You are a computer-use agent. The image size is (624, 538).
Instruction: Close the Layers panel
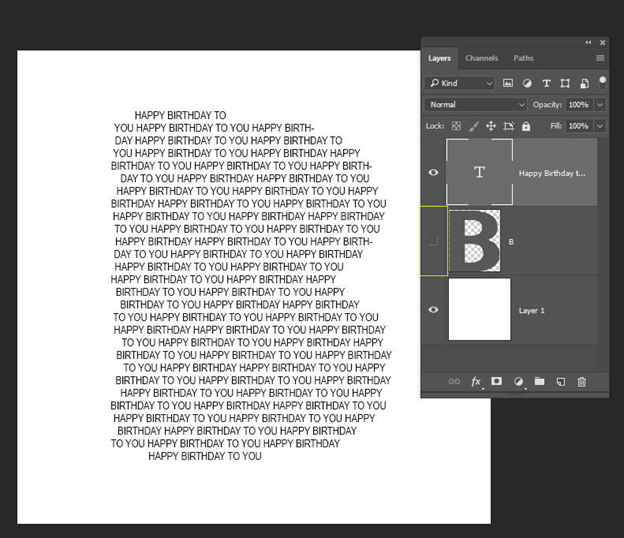(x=603, y=42)
